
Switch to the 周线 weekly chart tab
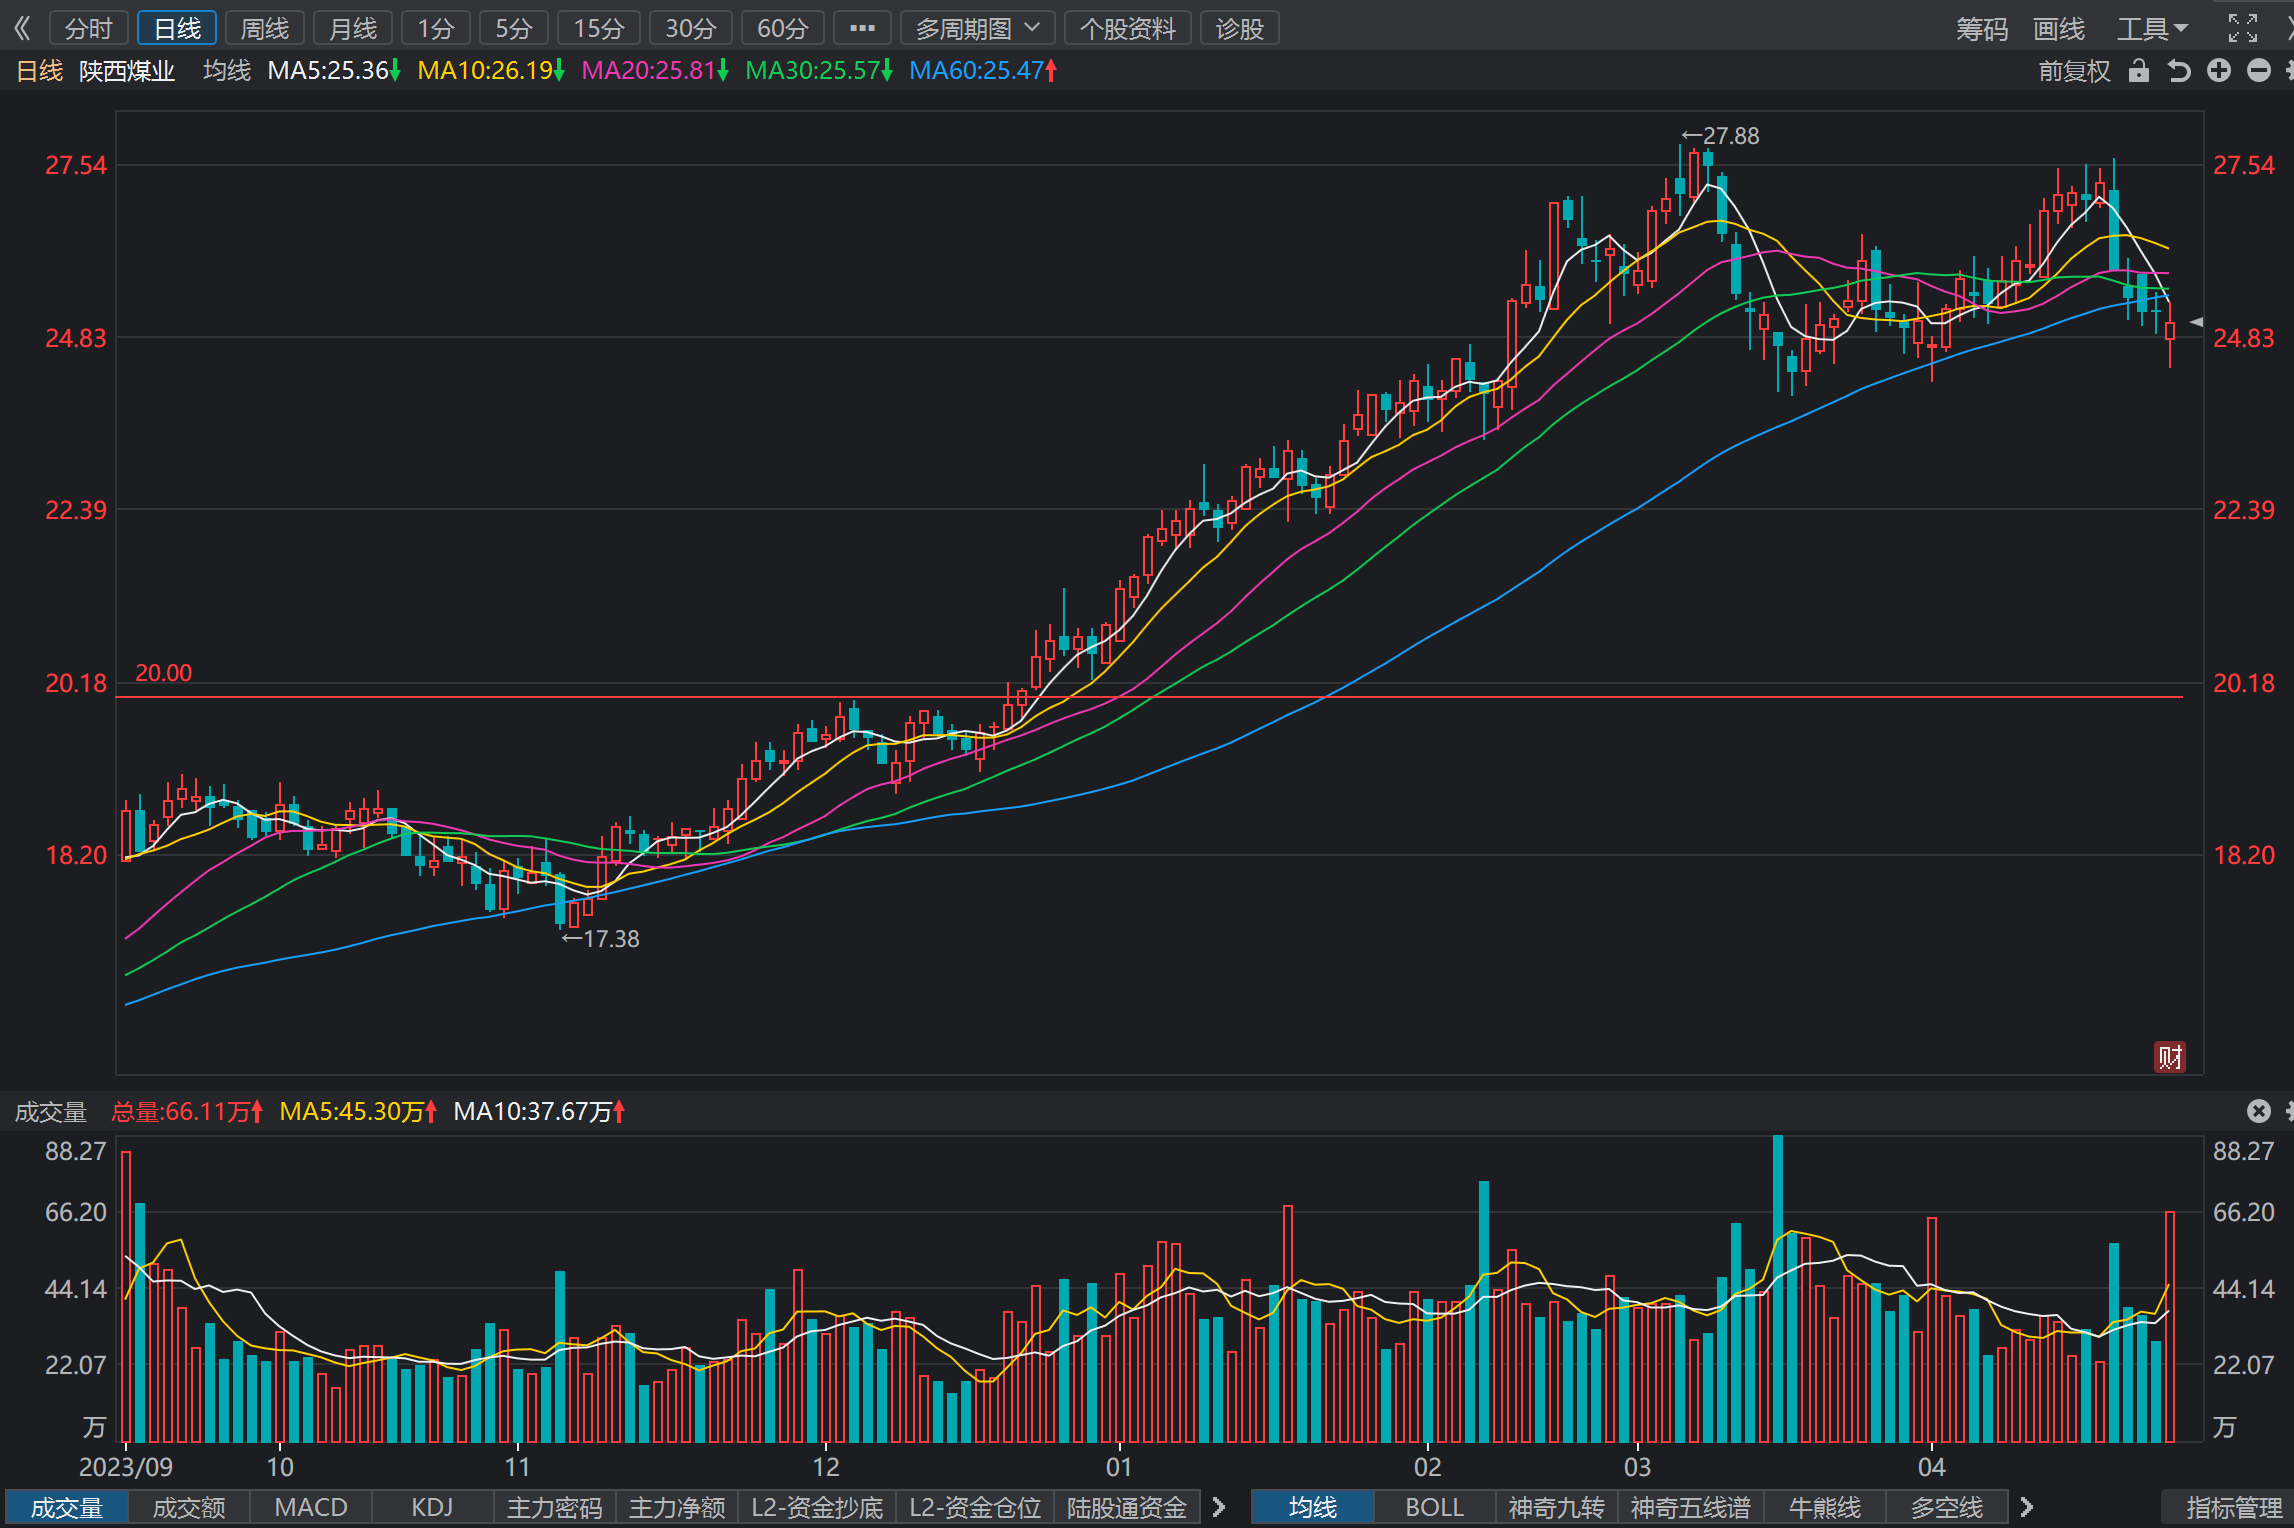click(264, 28)
